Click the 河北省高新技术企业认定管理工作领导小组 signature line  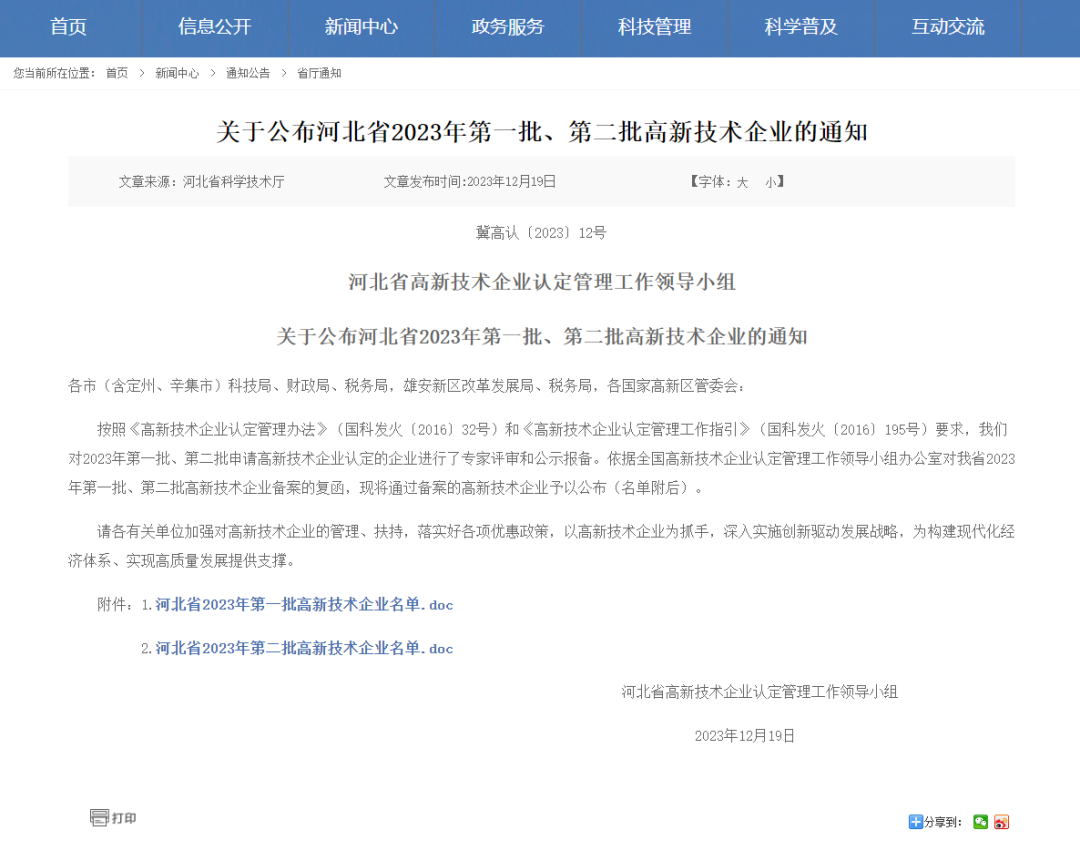point(760,692)
